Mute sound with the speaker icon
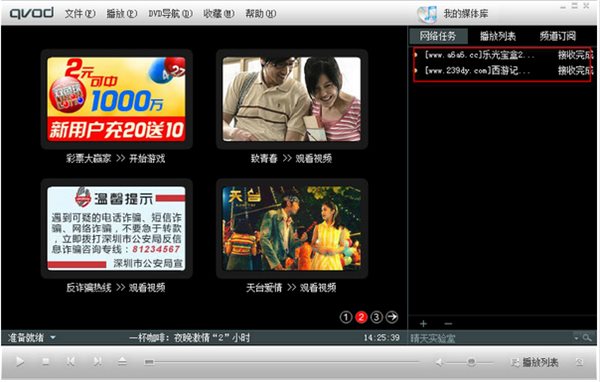The width and height of the screenshot is (600, 382). [439, 362]
